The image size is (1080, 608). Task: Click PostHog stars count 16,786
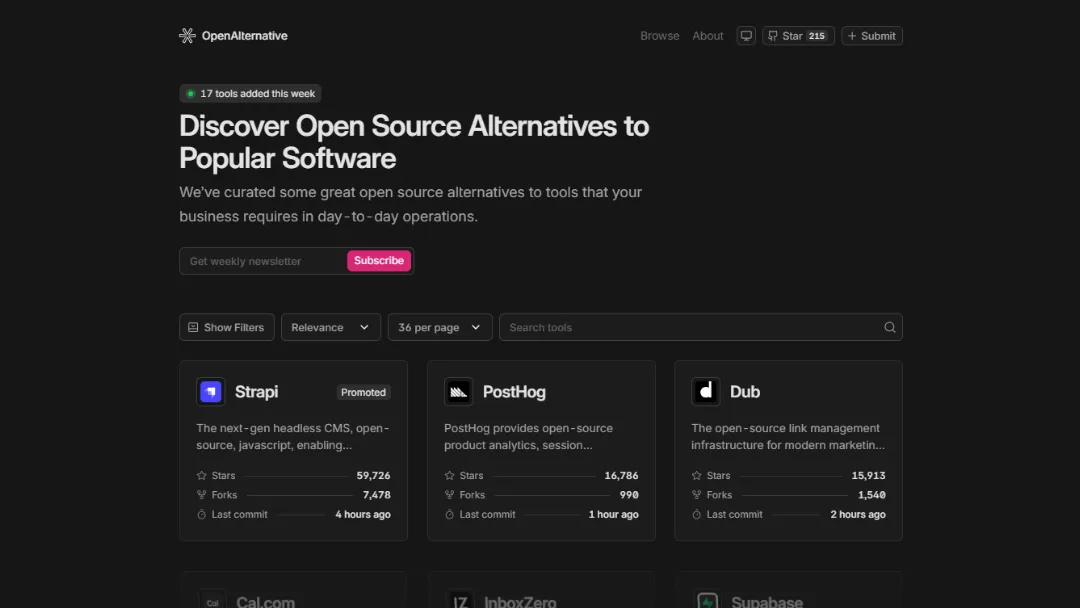tap(621, 475)
